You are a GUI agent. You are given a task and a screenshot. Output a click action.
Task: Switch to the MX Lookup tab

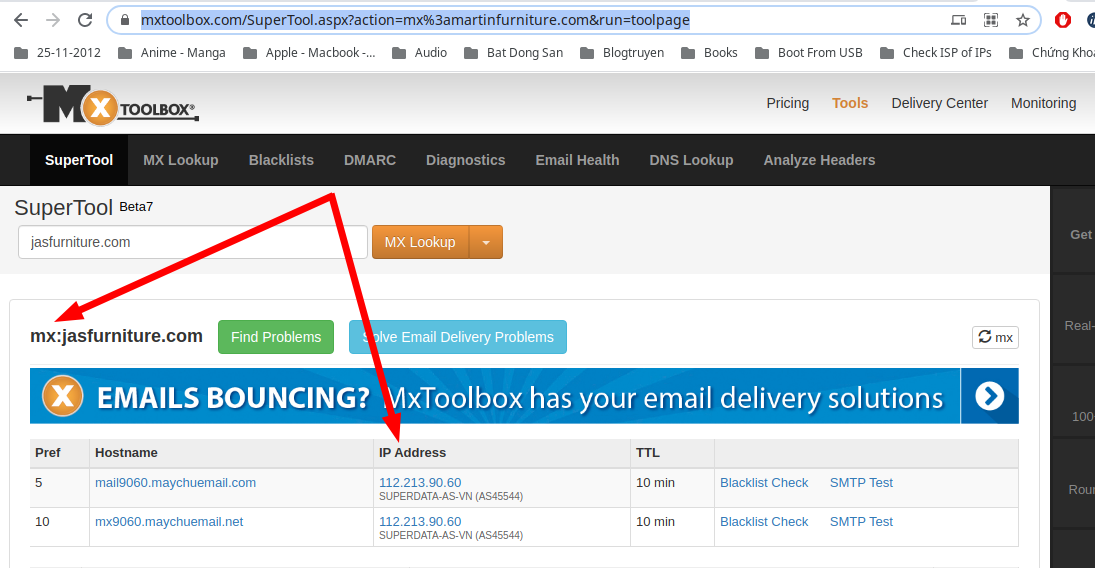pyautogui.click(x=181, y=160)
